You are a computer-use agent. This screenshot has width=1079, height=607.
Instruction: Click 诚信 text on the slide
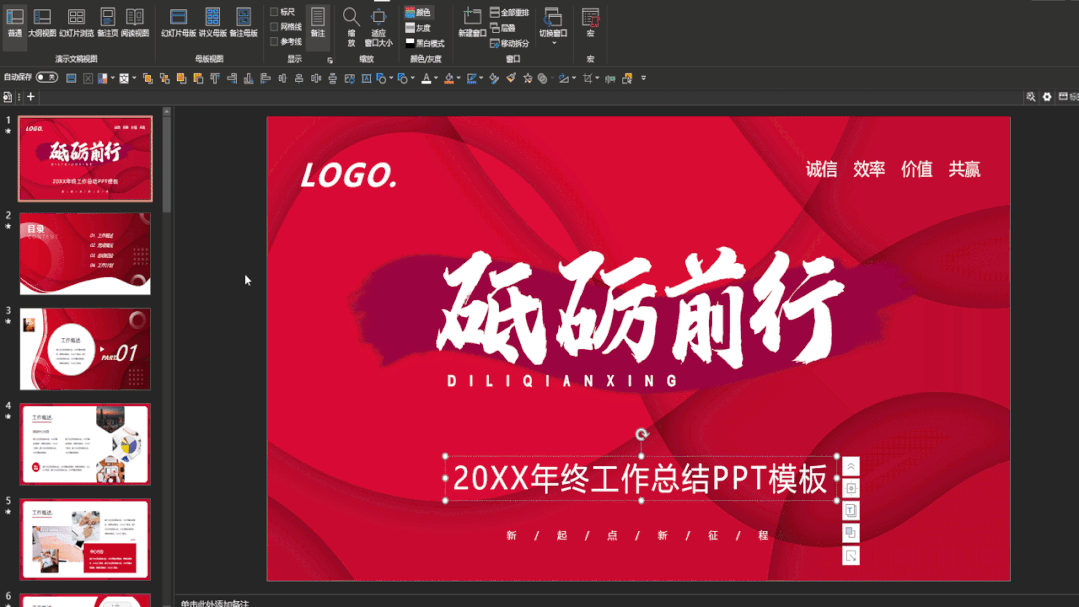[821, 169]
